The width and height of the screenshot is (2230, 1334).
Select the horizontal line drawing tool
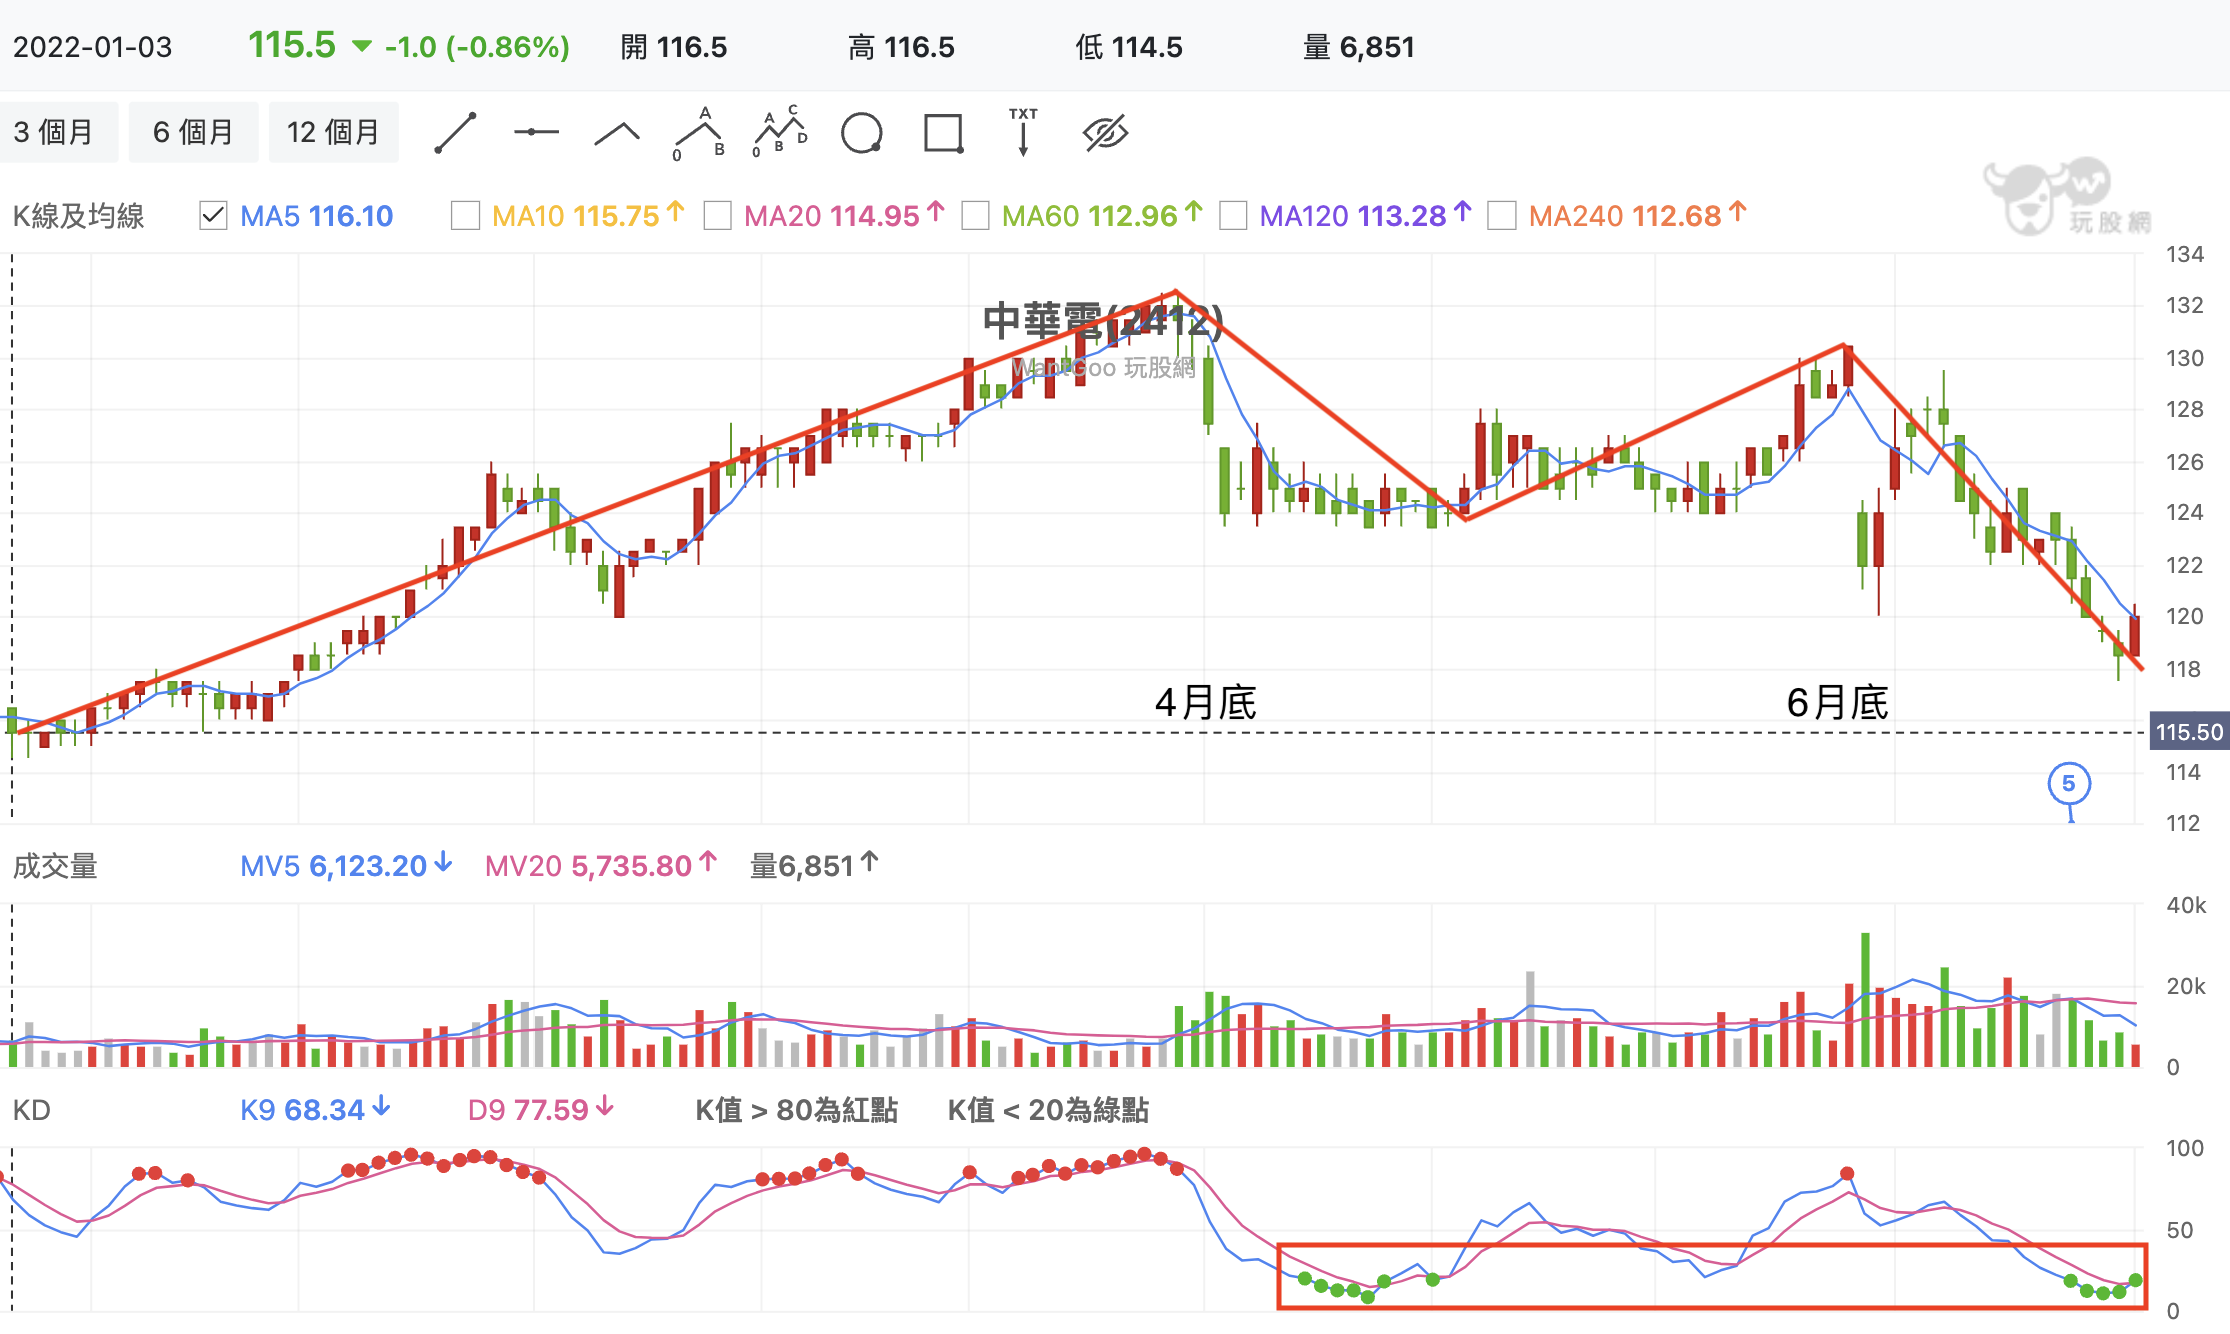536,132
